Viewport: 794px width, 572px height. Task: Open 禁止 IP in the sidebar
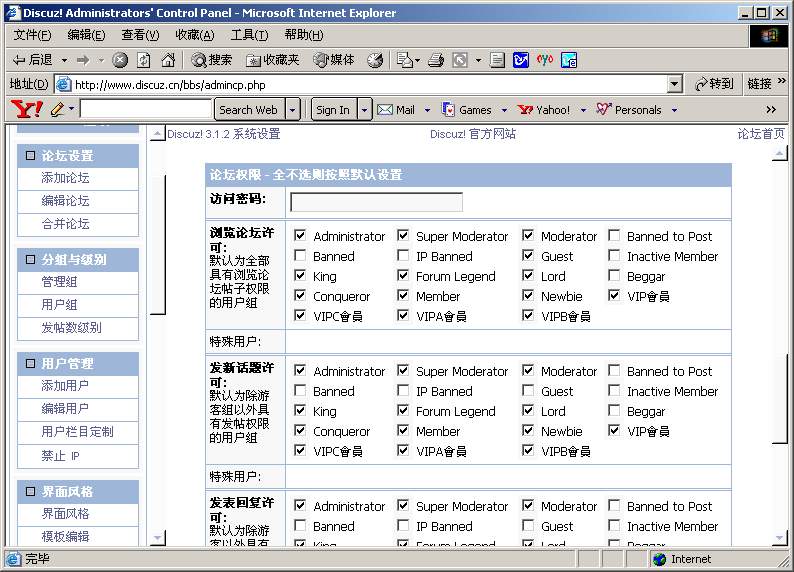(x=60, y=456)
